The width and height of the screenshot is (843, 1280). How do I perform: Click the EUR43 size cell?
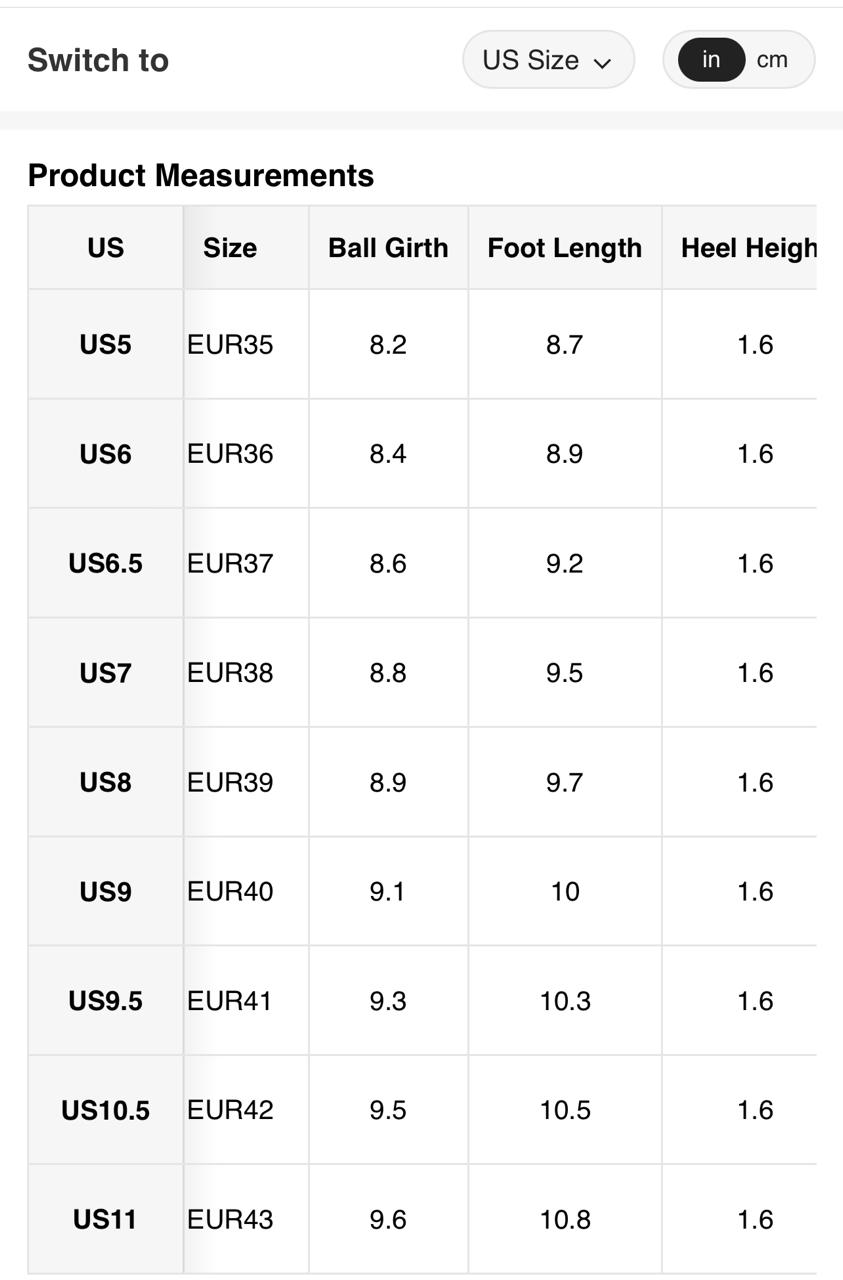tap(230, 1219)
